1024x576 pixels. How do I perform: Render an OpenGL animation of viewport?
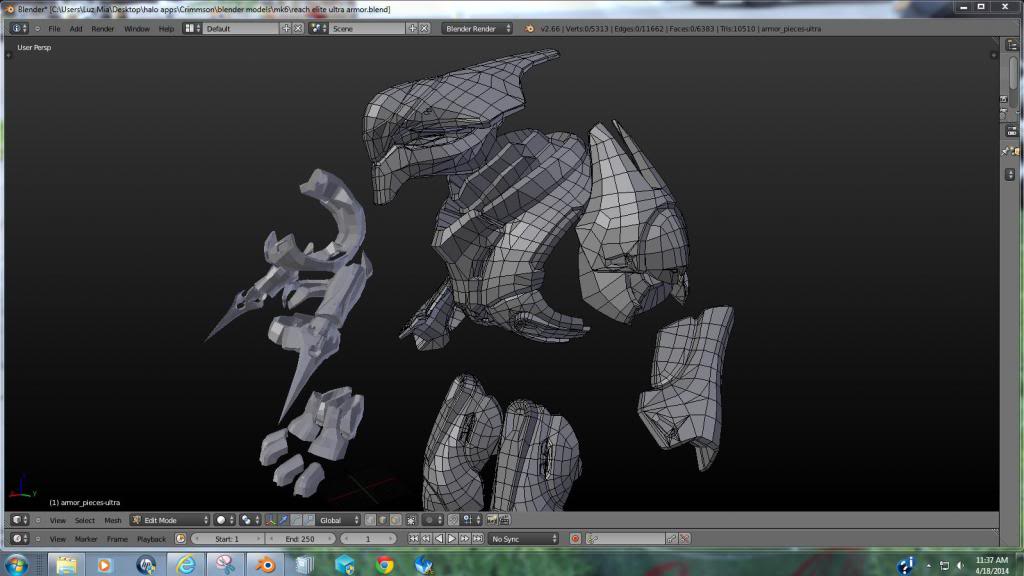(x=504, y=520)
